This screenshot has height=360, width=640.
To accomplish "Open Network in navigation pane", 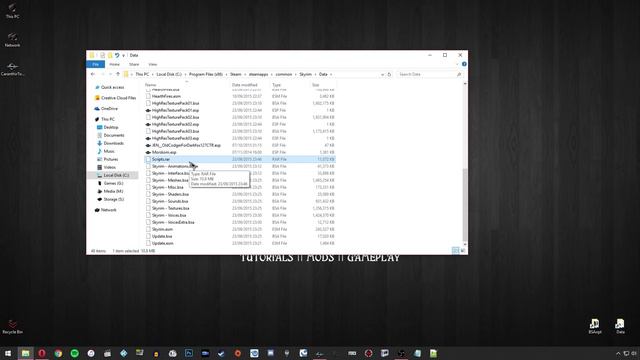I will [109, 210].
